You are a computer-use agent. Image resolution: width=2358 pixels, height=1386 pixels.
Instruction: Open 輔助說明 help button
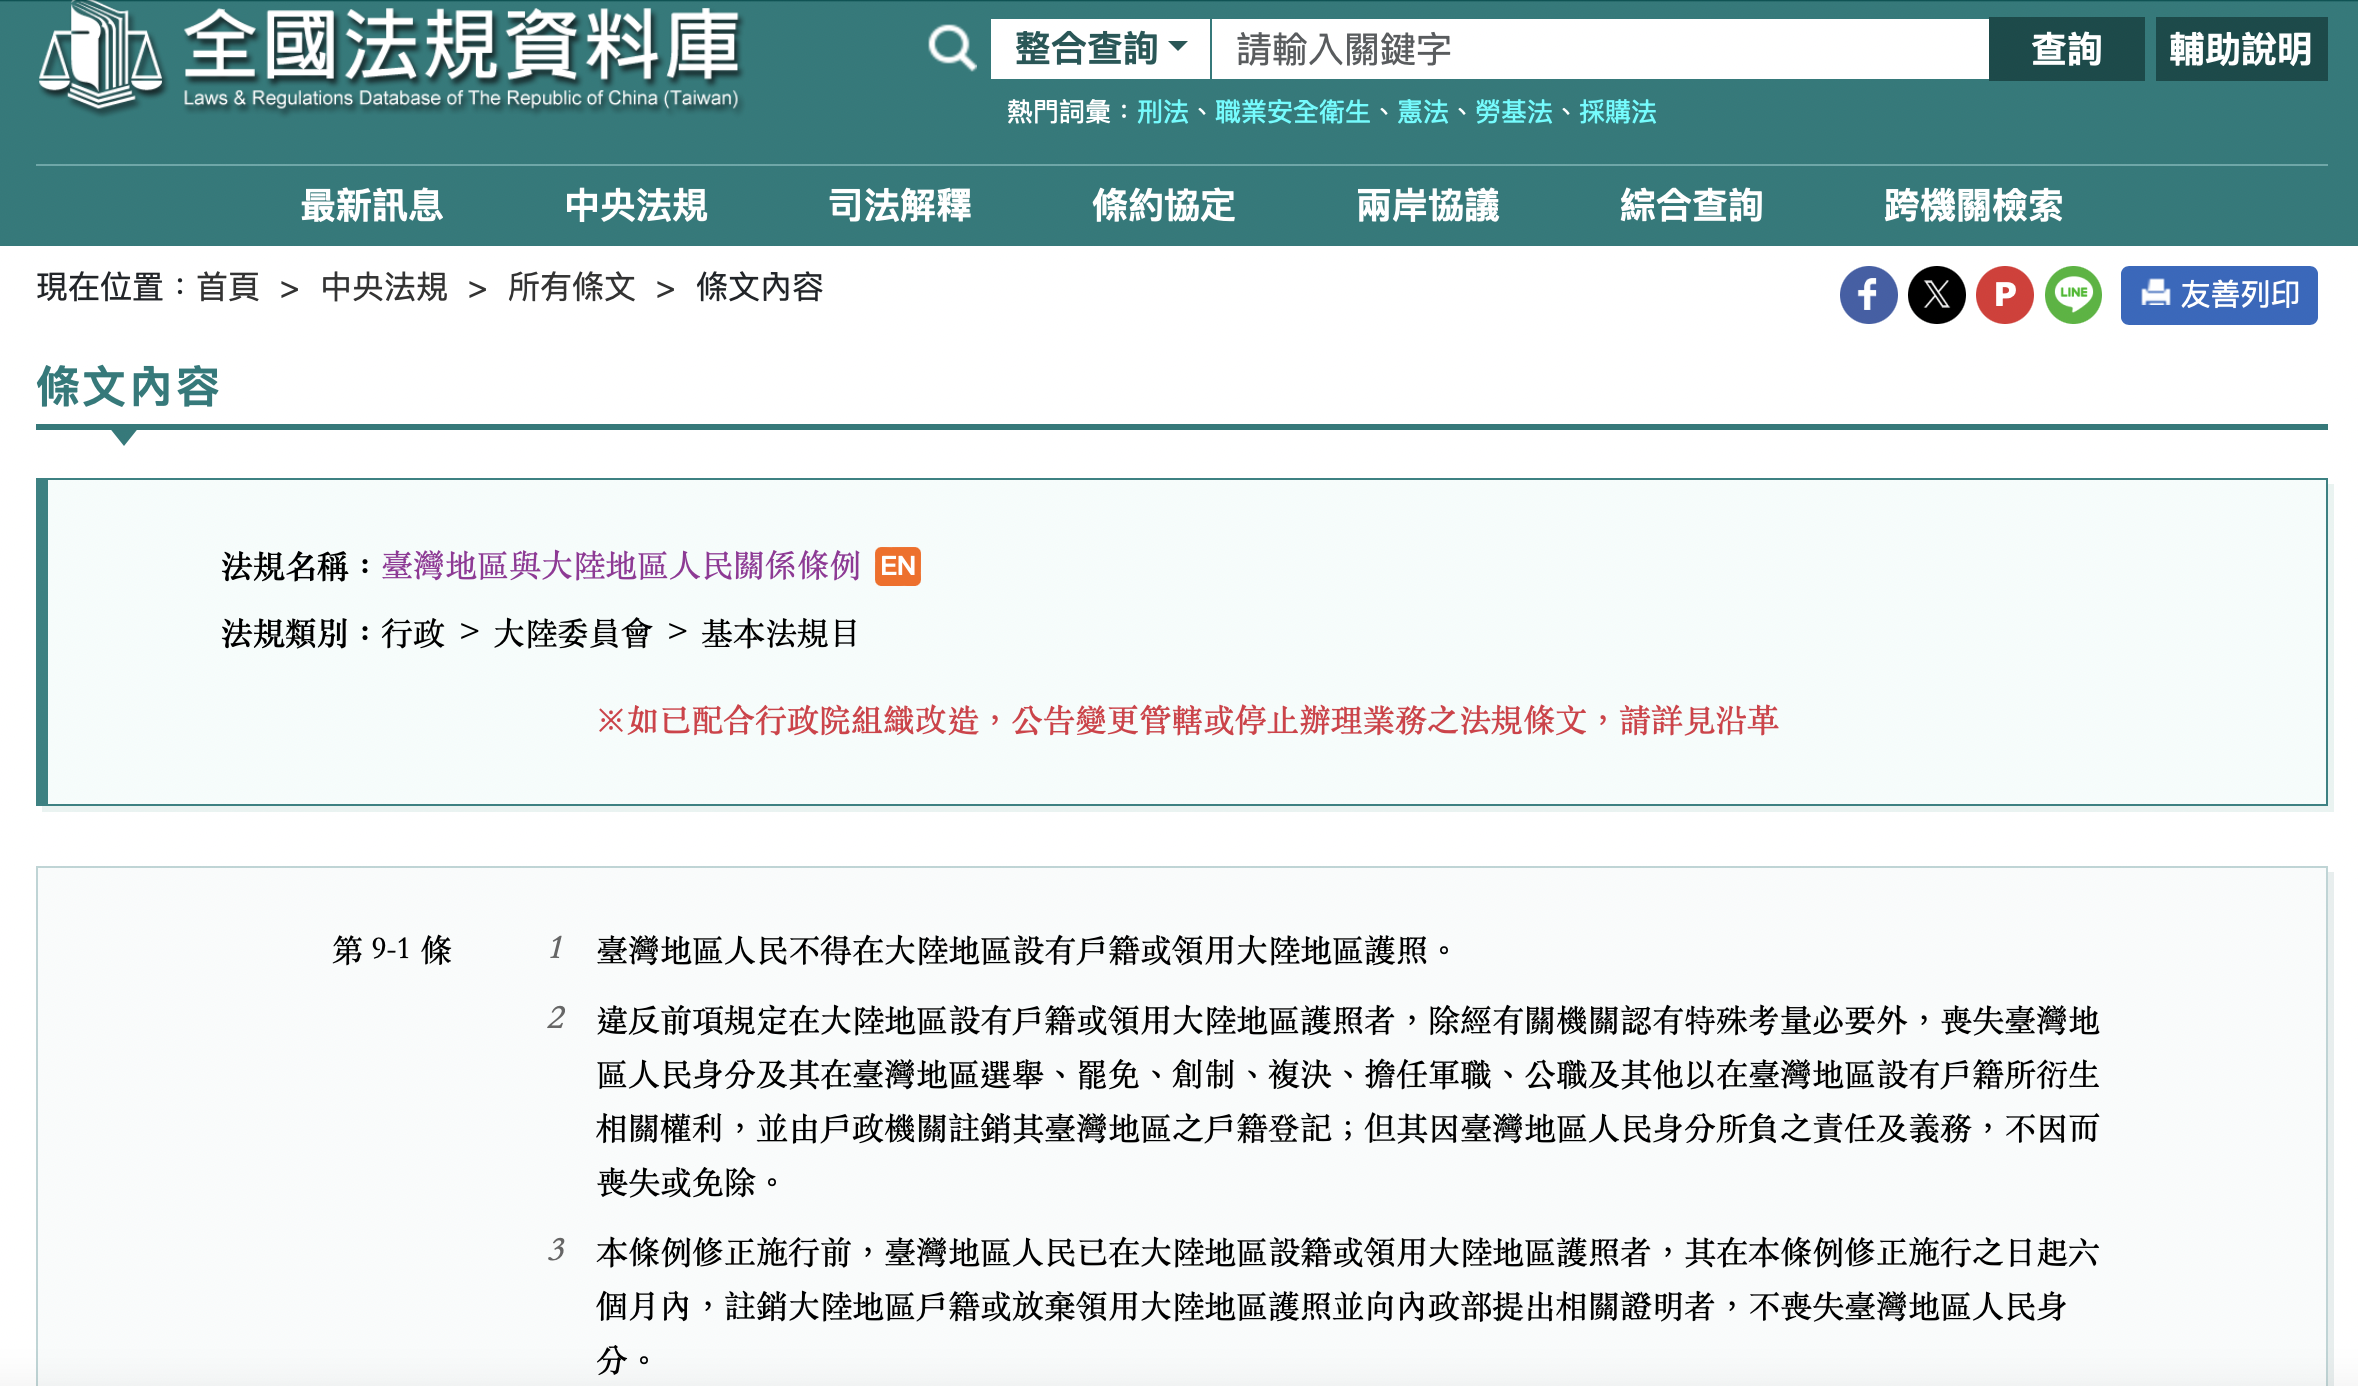[2241, 48]
